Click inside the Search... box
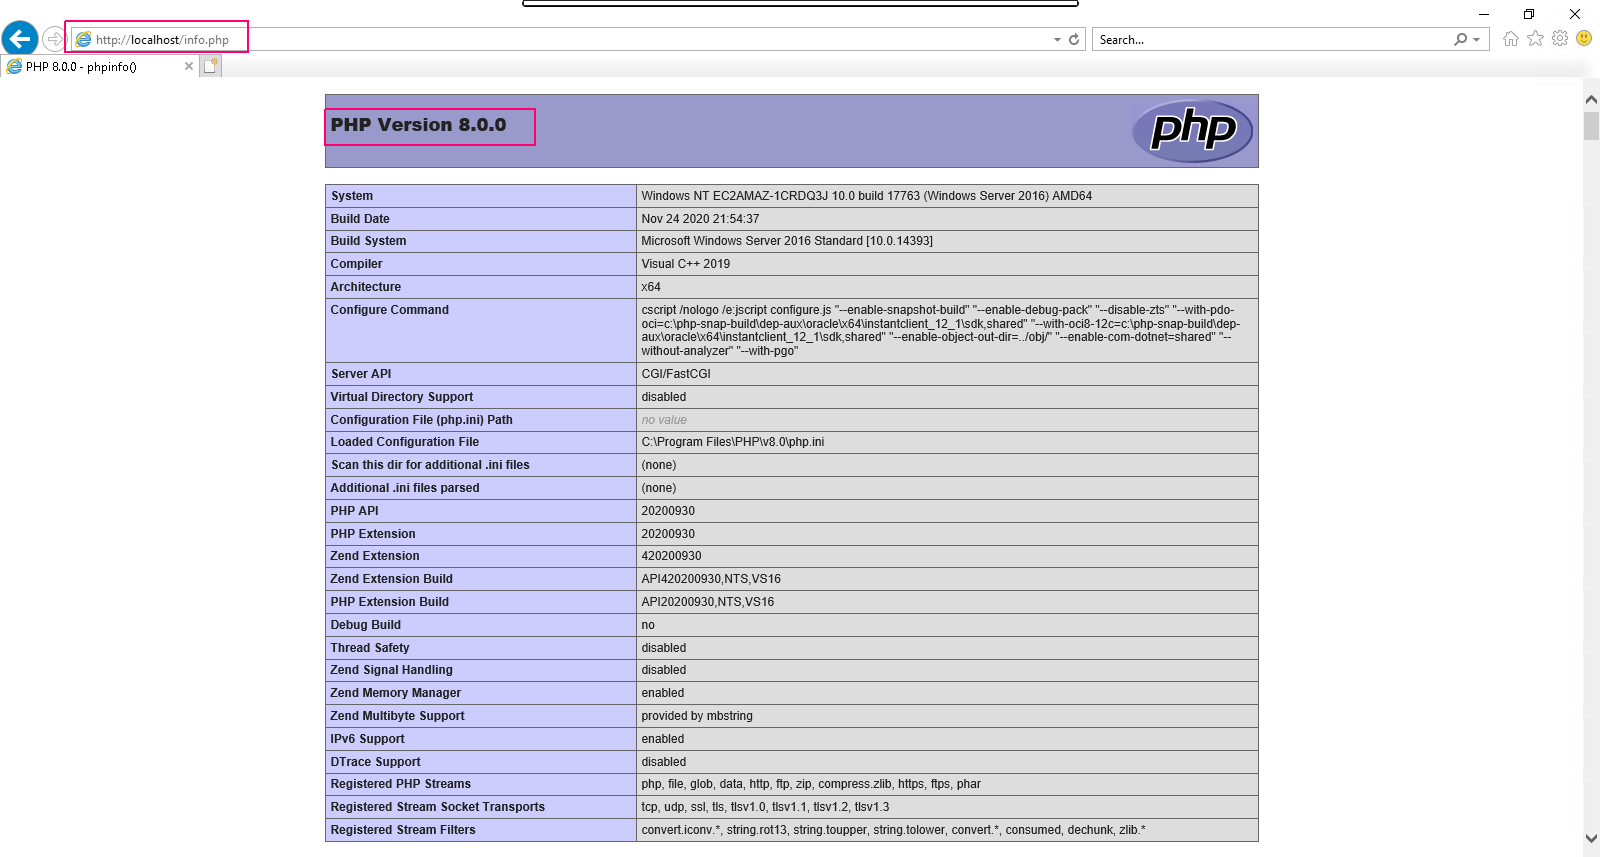The width and height of the screenshot is (1600, 857). [1270, 40]
